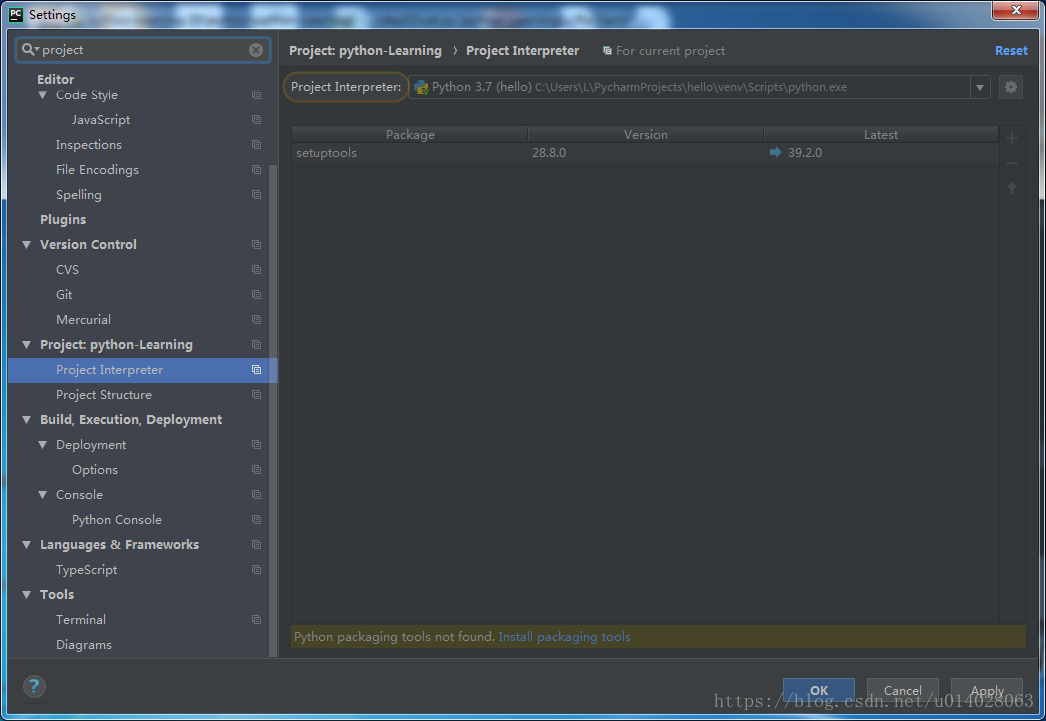Select the JavaScript code style entry
Screen dimensions: 1046x721
(101, 119)
